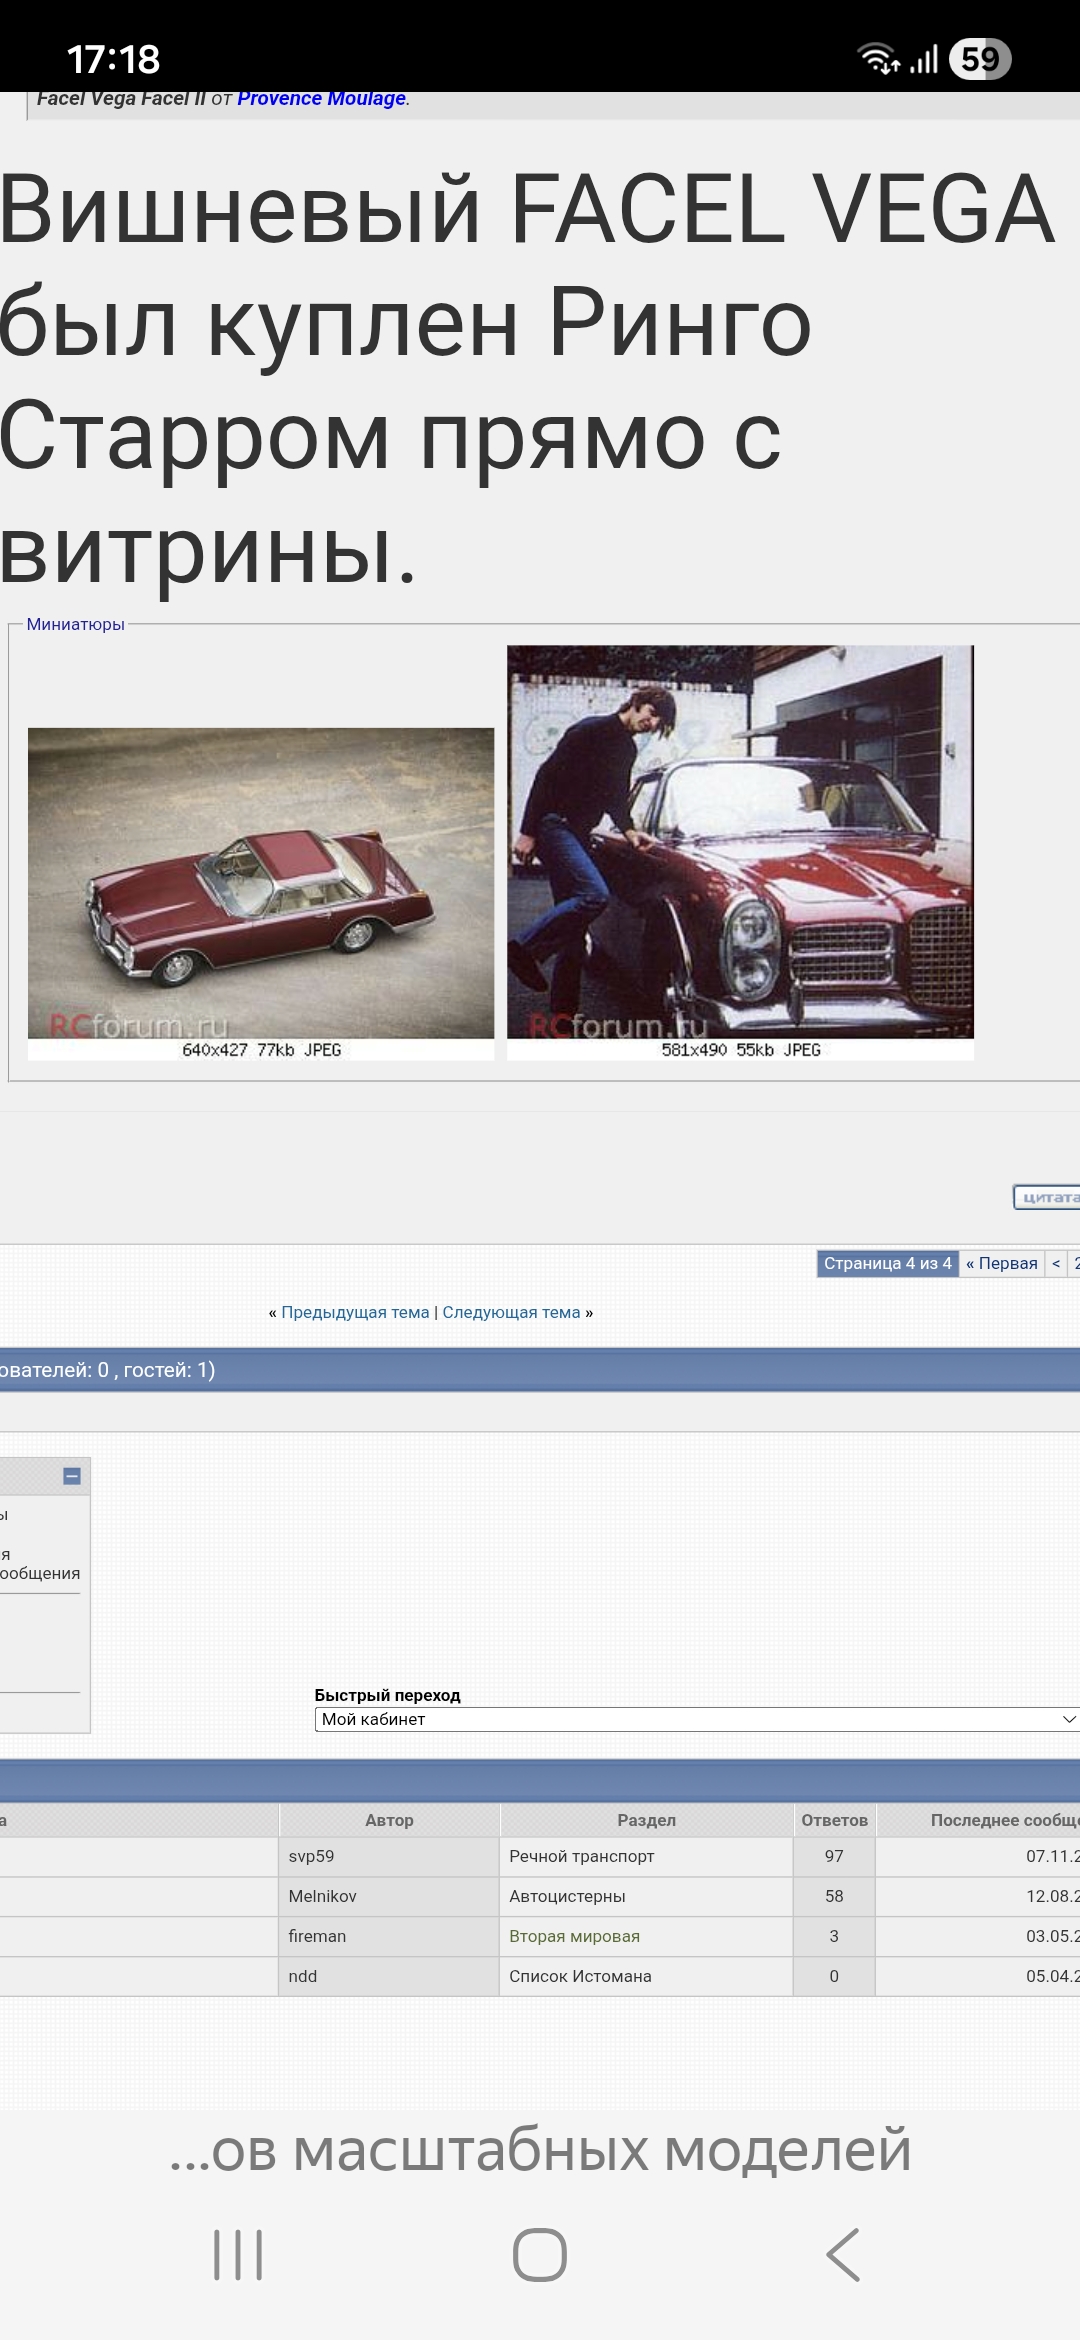Viewport: 1080px width, 2340px height.
Task: Collapse the side panel with minus icon
Action: (72, 1476)
